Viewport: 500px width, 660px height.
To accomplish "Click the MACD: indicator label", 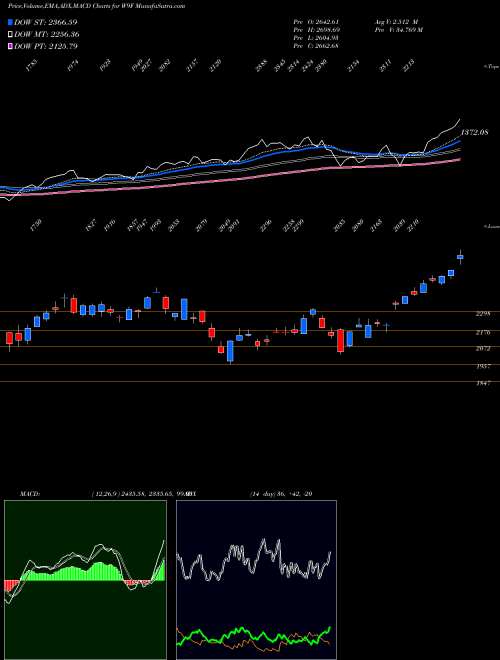I will [29, 494].
